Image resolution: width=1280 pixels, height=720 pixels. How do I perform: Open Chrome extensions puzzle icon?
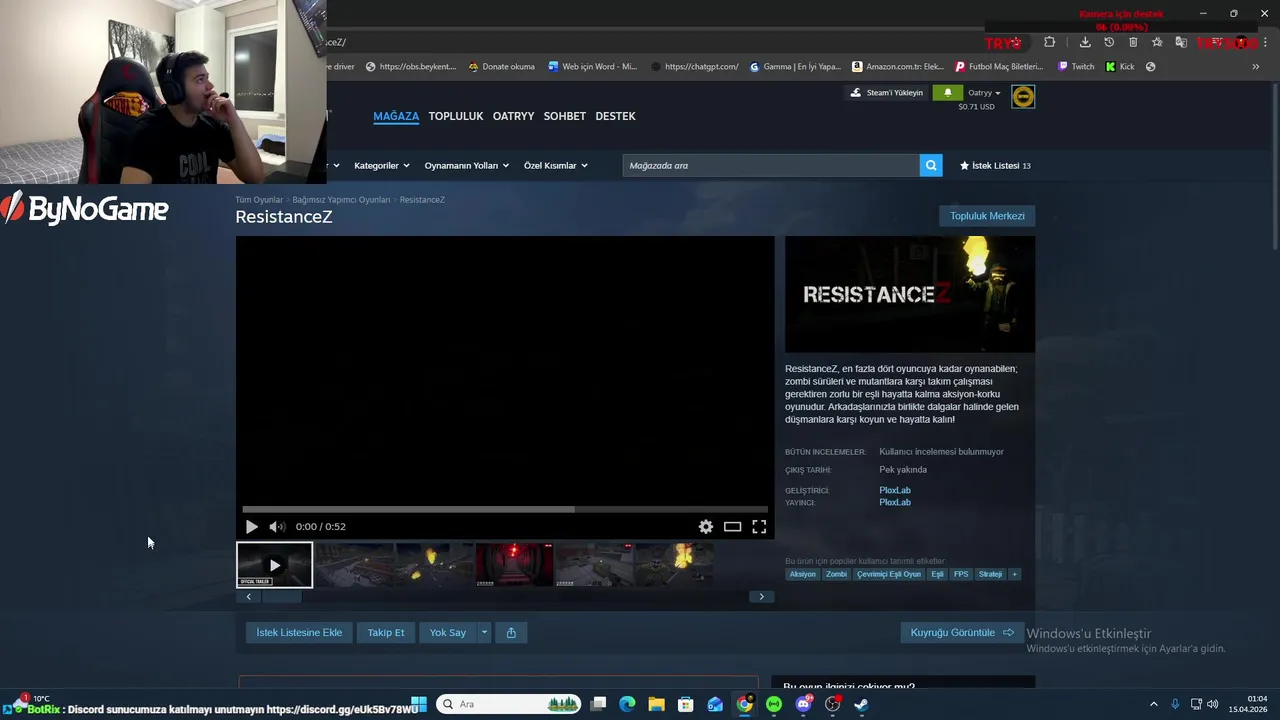tap(1049, 42)
